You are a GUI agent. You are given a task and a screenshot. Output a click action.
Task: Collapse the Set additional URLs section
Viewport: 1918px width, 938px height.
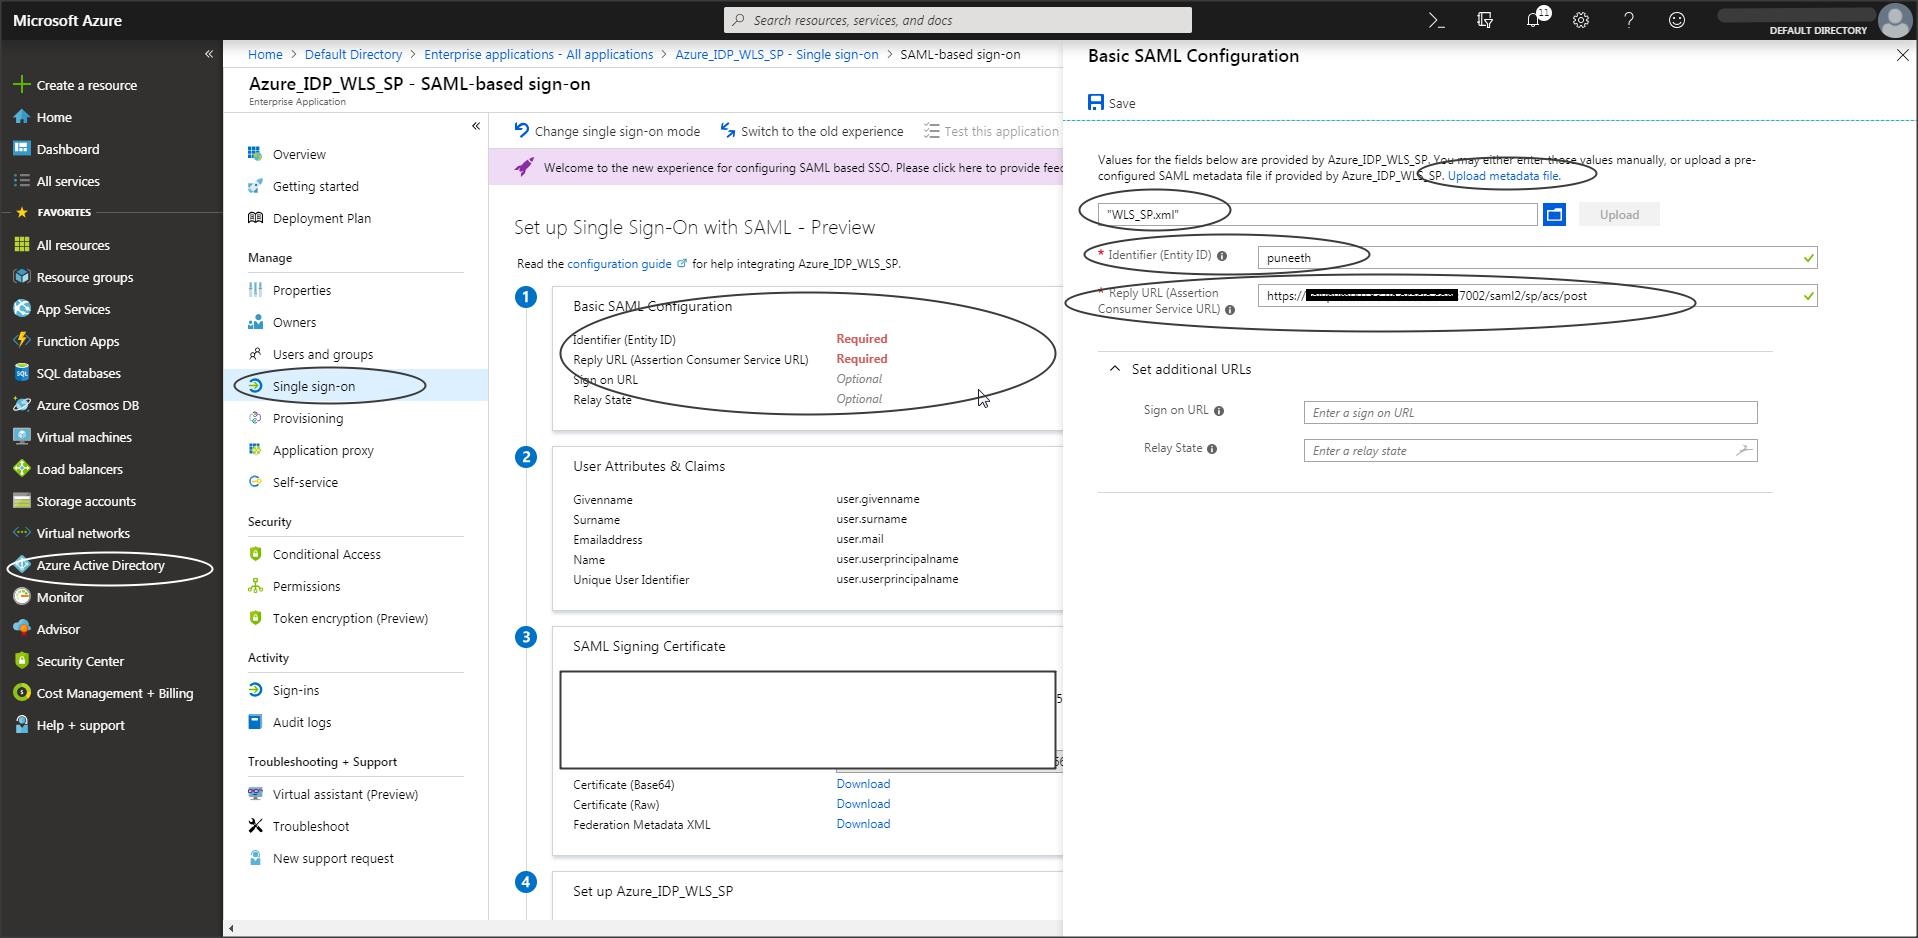tap(1114, 369)
